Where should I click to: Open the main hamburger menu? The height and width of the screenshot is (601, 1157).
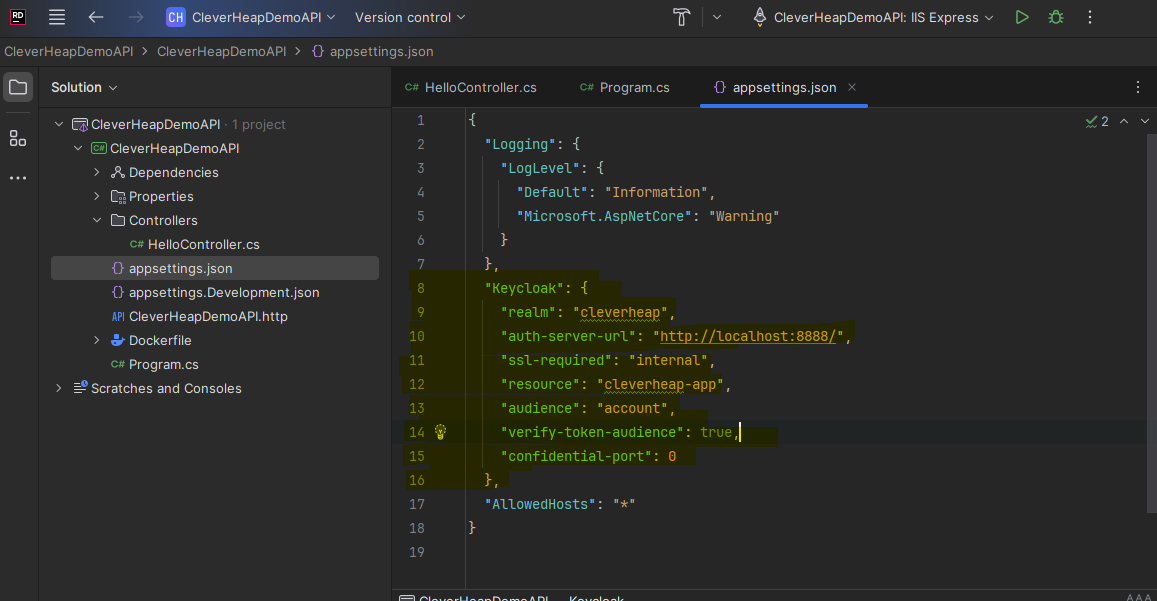pos(57,17)
